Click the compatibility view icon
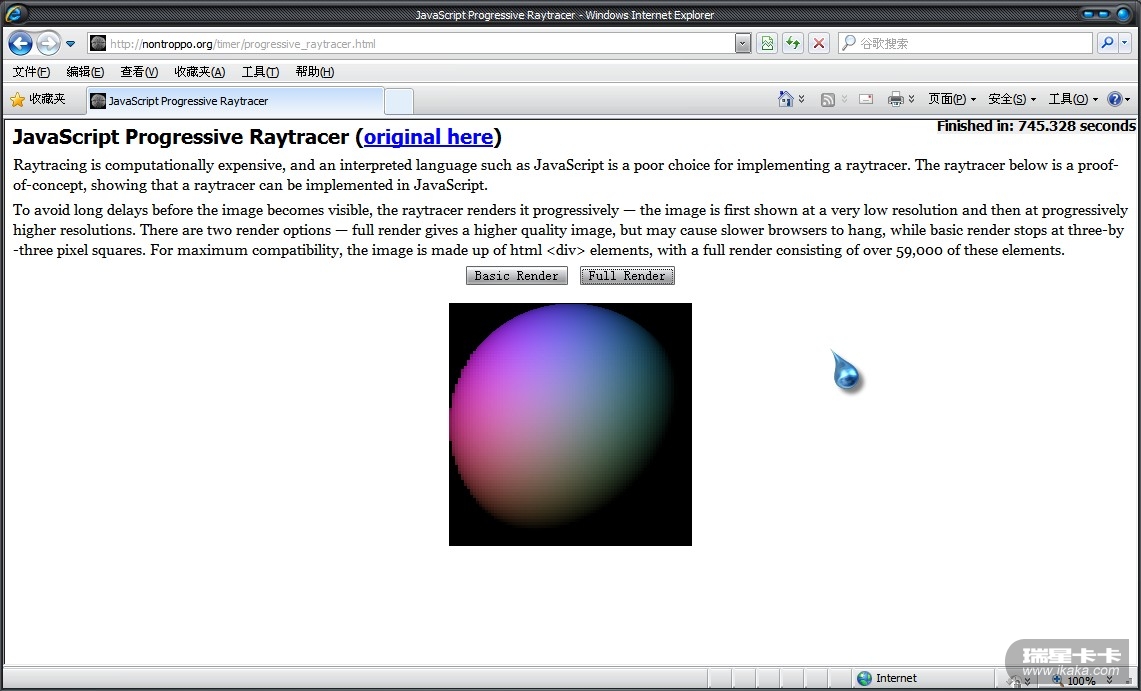 pyautogui.click(x=767, y=43)
